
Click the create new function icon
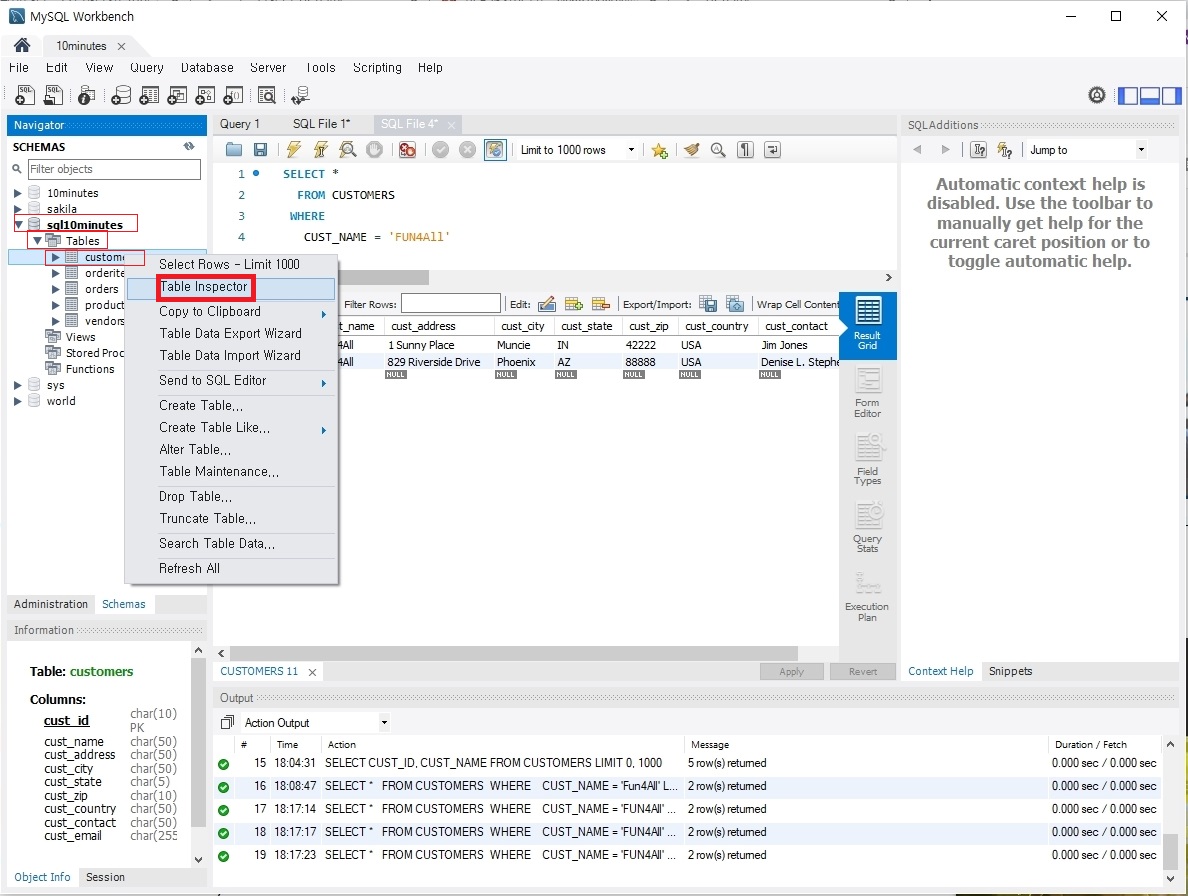click(x=233, y=95)
